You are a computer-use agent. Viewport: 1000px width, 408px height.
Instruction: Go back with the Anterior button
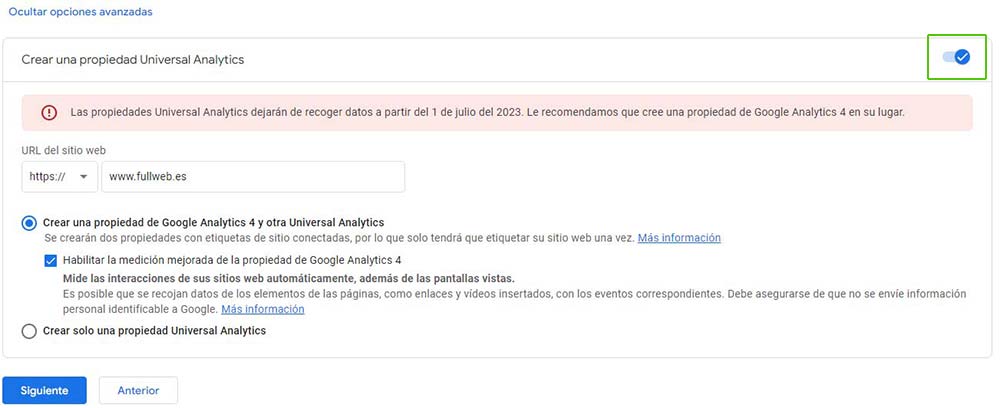coord(138,390)
